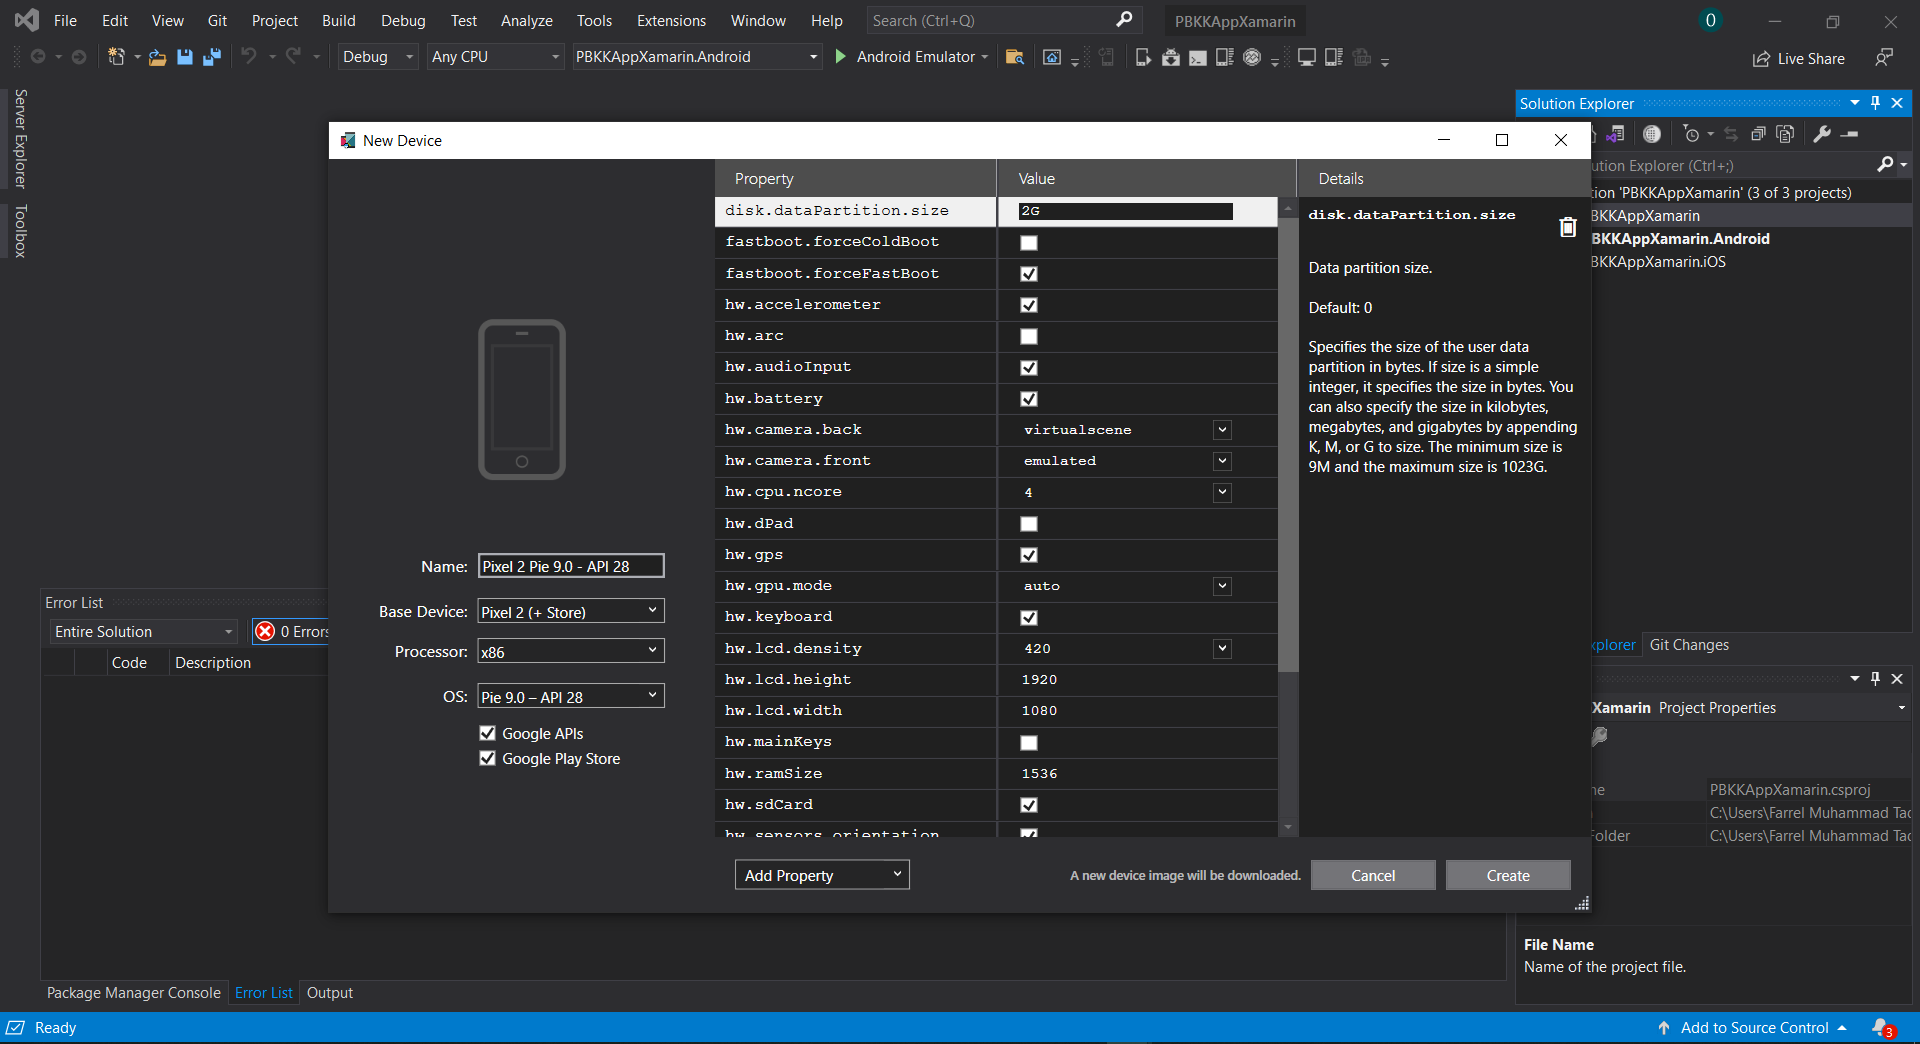Open the Server Explorer side tab

pos(20,139)
